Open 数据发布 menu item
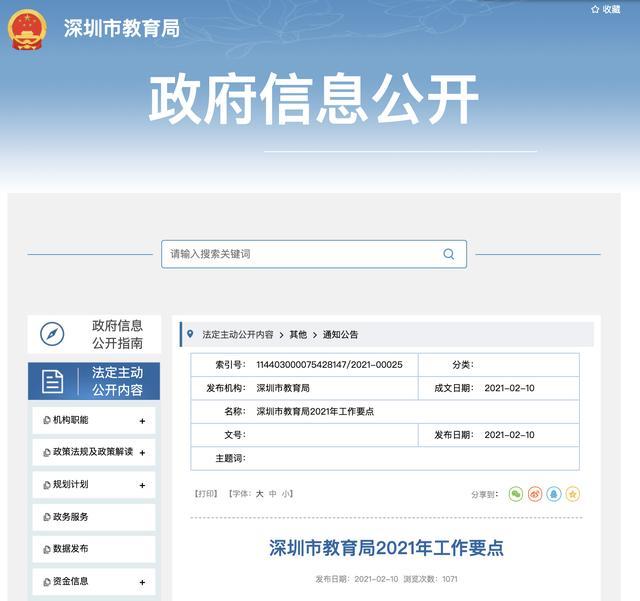Screen dimensions: 640x601 click(94, 549)
